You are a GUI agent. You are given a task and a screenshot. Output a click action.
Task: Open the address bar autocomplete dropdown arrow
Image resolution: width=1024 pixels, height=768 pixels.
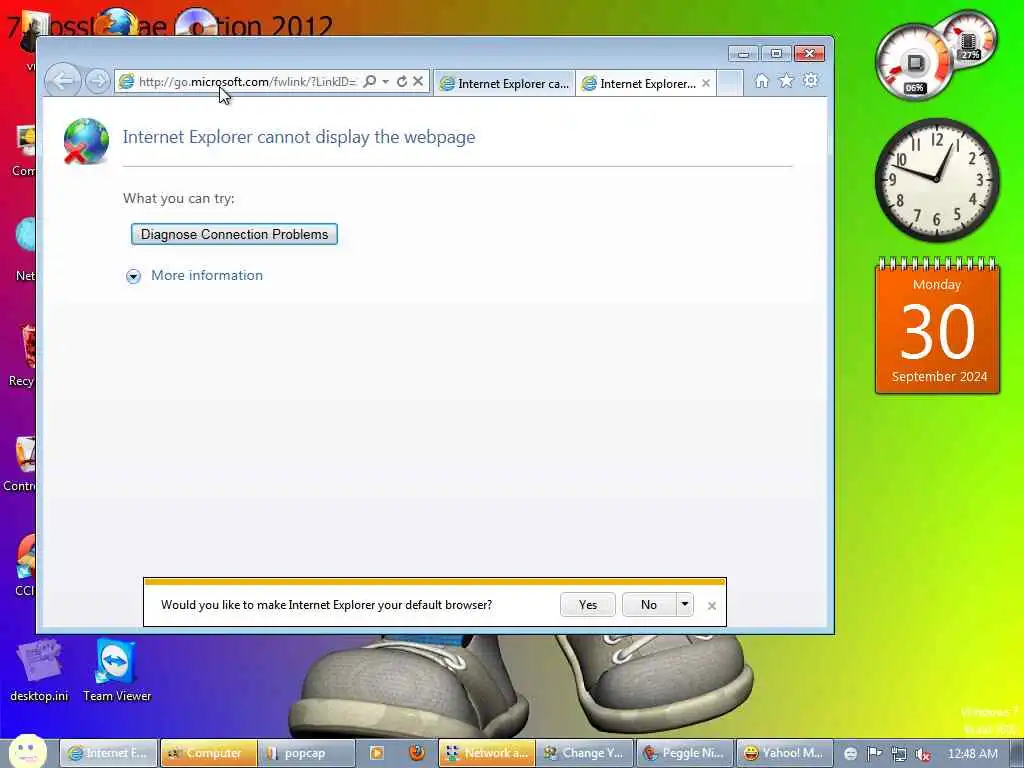pos(385,81)
